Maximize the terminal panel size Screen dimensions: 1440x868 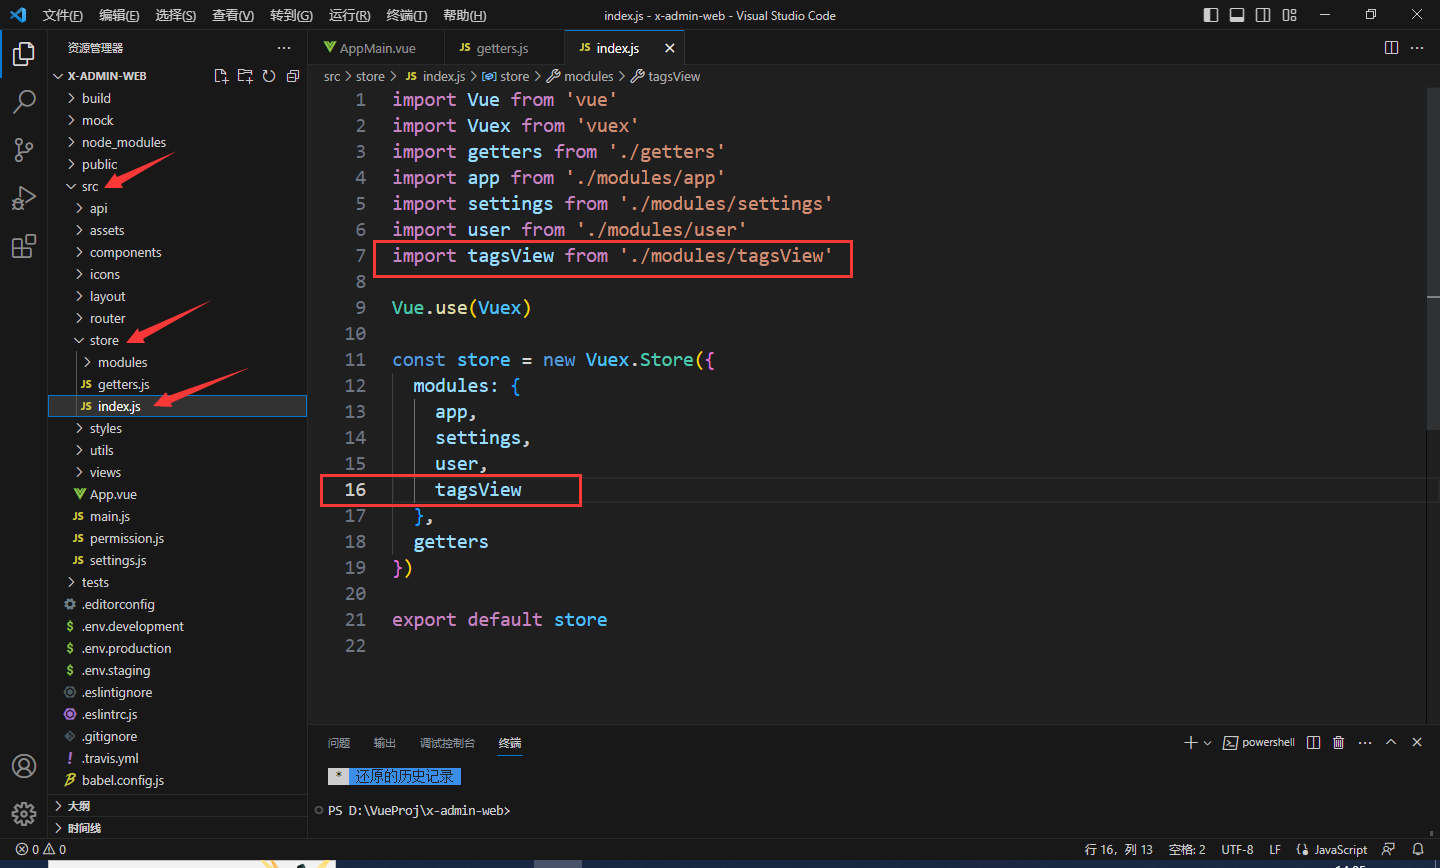pos(1391,742)
